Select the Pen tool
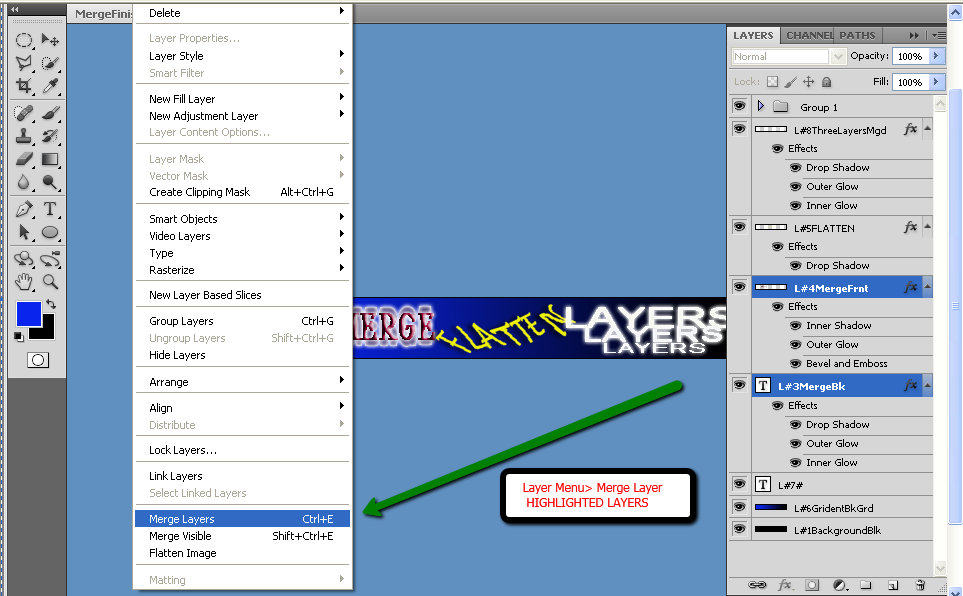Viewport: 963px width, 596px height. tap(24, 209)
